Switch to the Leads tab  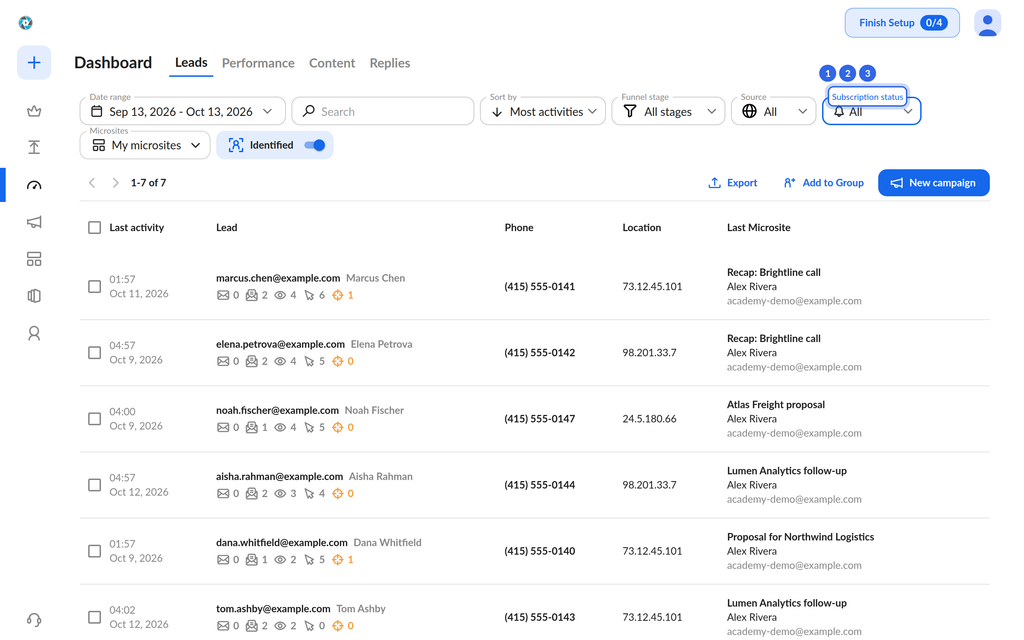[x=191, y=63]
